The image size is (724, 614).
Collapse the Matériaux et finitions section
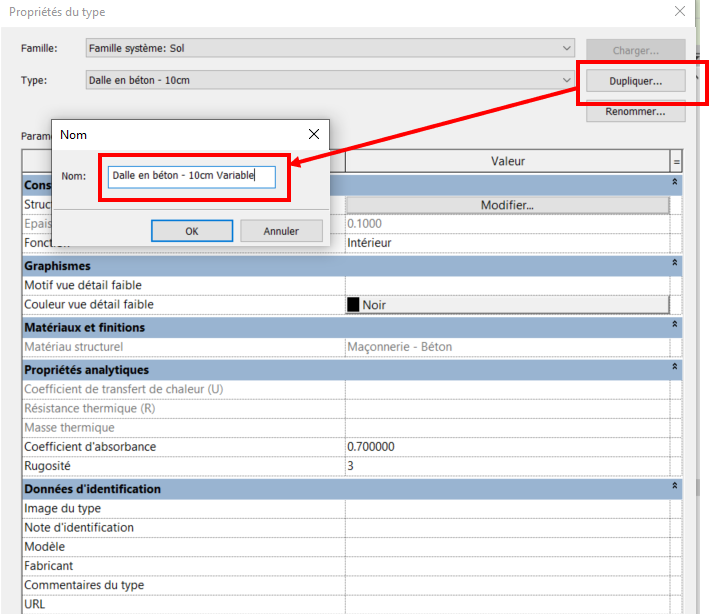pyautogui.click(x=675, y=327)
